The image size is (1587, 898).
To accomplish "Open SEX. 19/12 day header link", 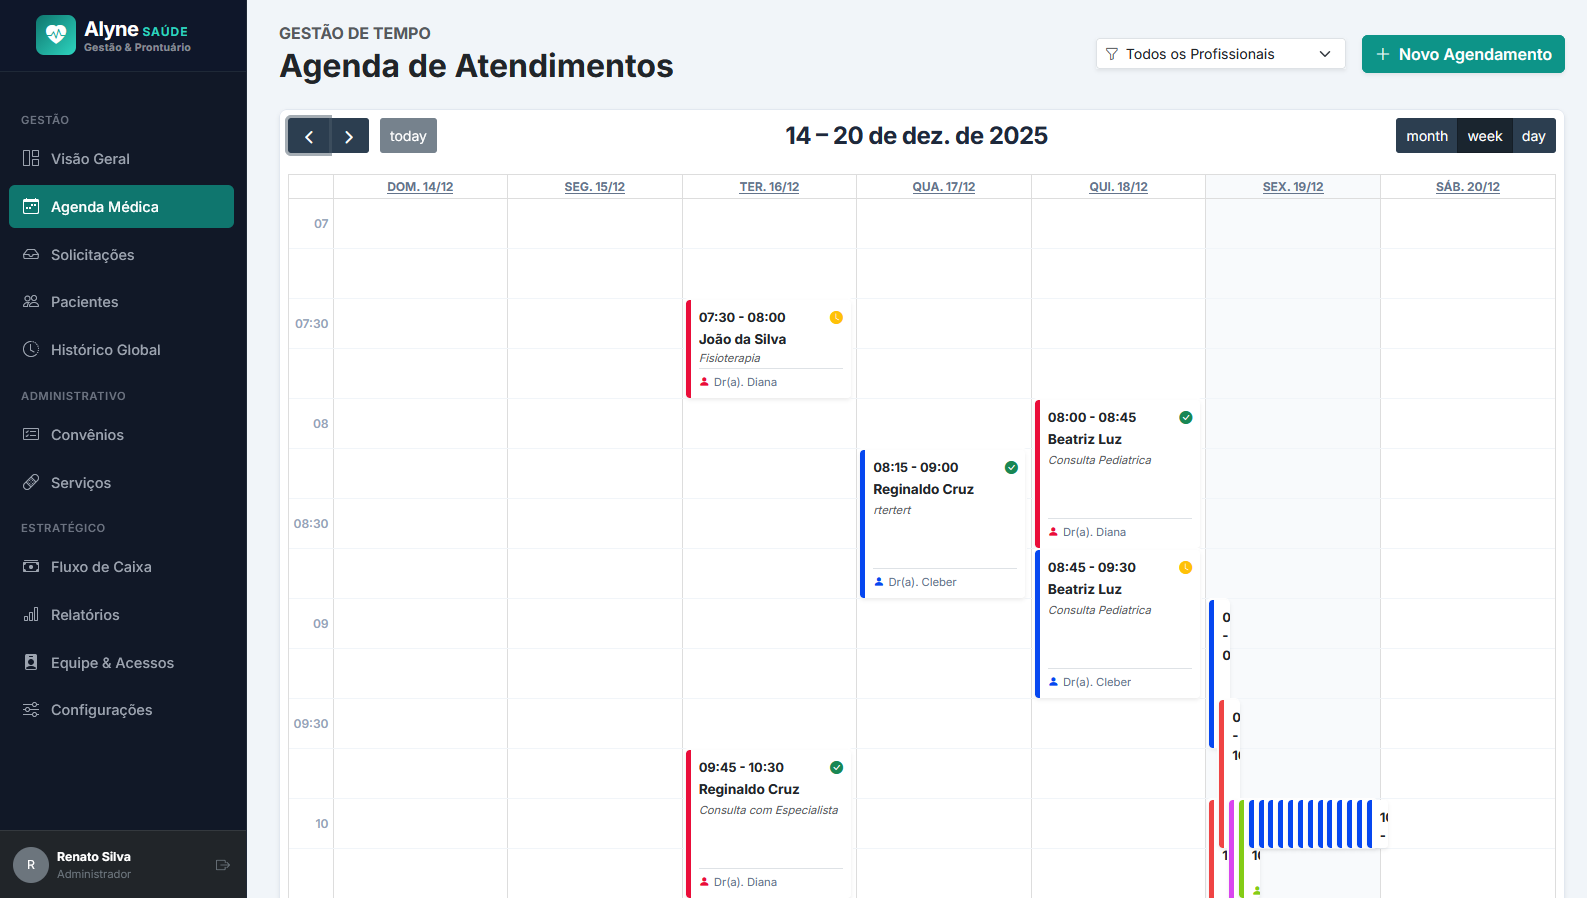I will coord(1293,187).
